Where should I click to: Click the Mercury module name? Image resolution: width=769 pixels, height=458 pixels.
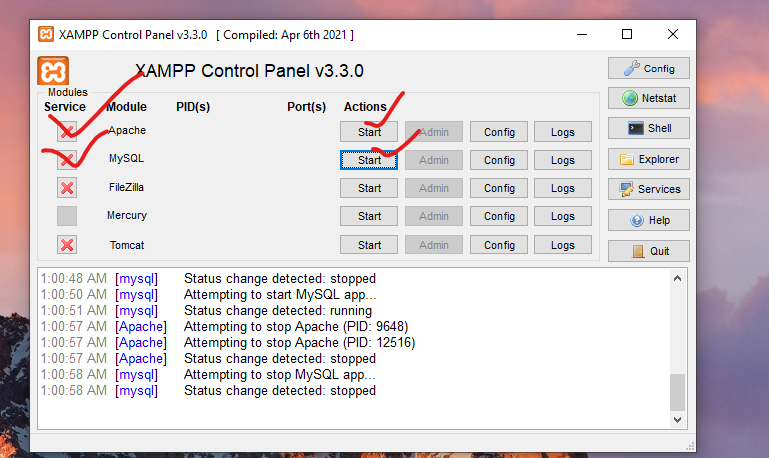(x=127, y=215)
